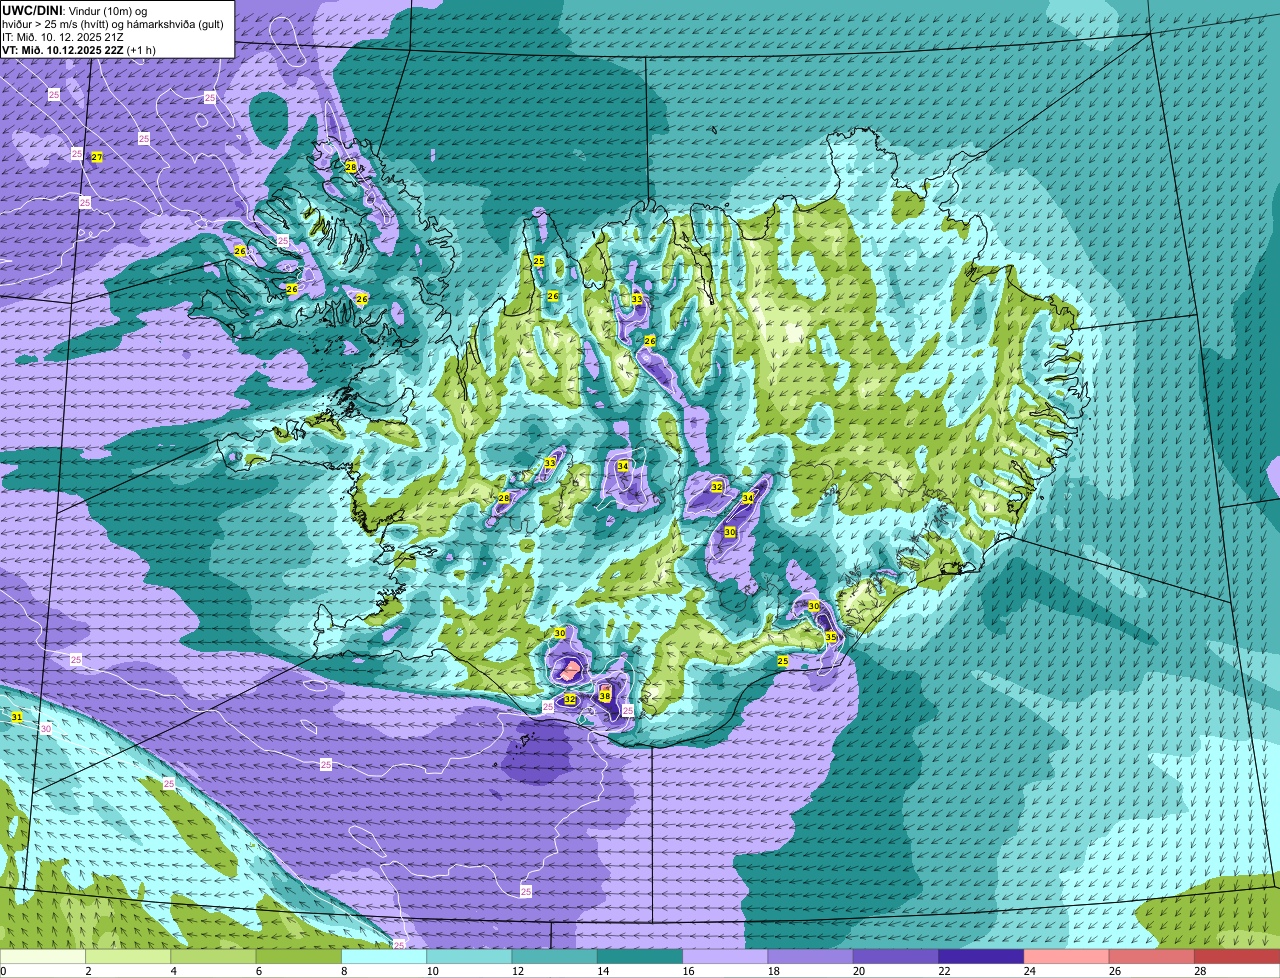Click the yellow '31' gust label

coord(17,717)
